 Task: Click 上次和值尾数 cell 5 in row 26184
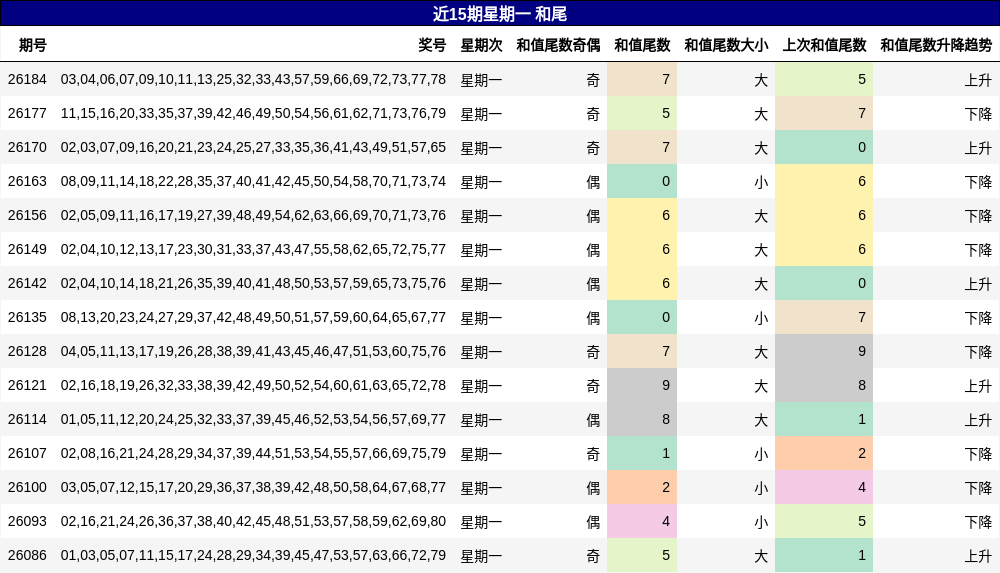click(824, 79)
